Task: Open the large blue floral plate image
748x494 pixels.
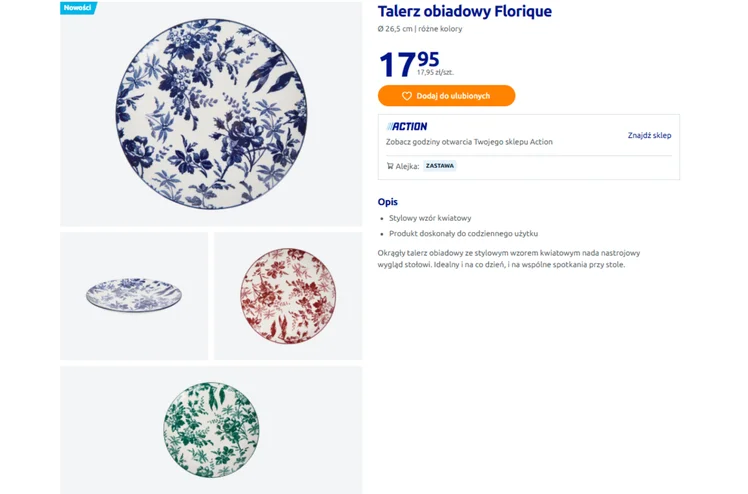Action: tap(211, 114)
